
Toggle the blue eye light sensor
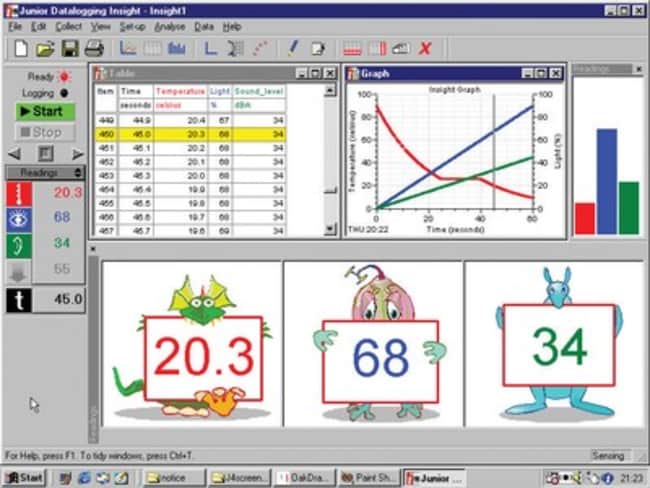19,219
